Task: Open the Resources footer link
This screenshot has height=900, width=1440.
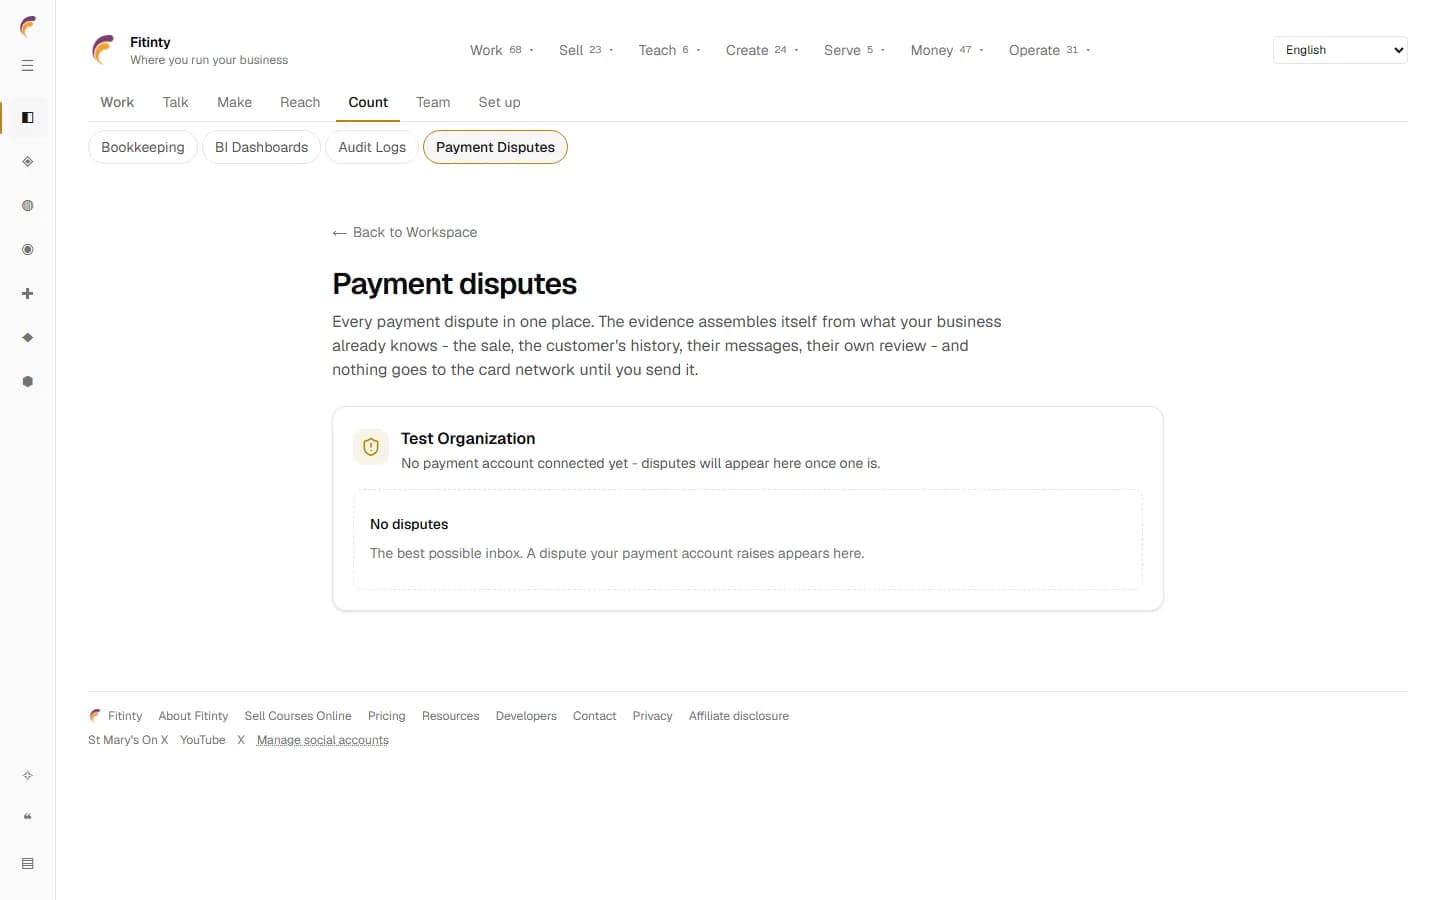Action: (x=451, y=716)
